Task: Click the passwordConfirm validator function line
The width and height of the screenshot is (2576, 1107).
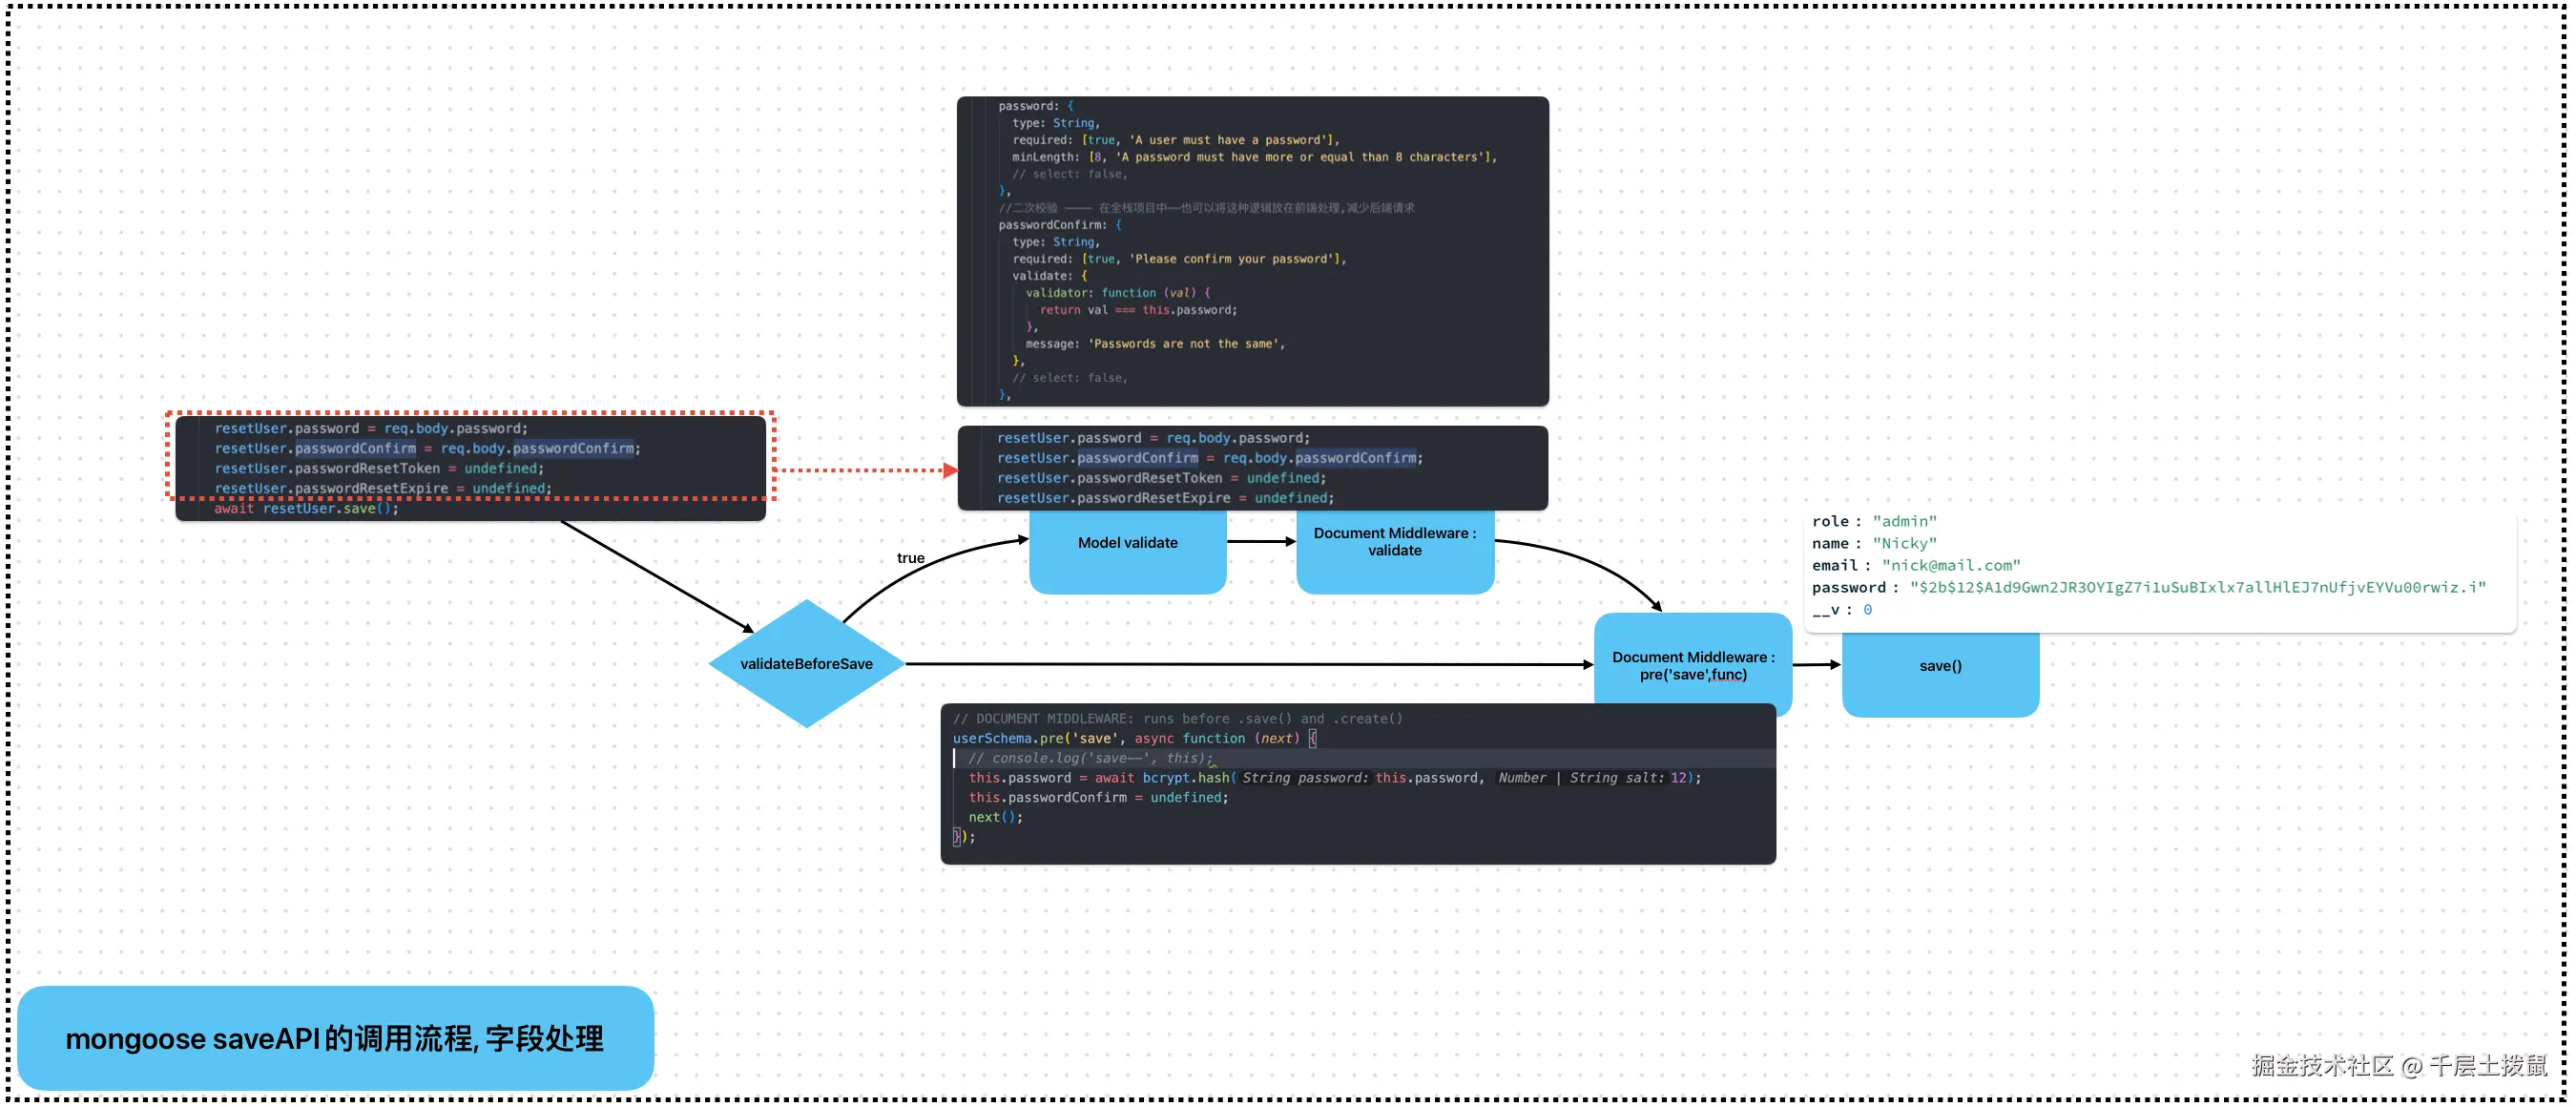Action: tap(1117, 293)
